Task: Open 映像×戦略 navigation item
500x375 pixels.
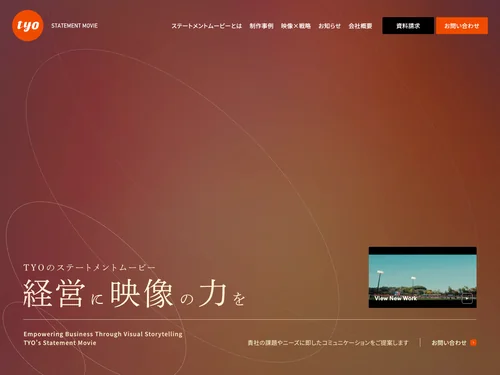Action: pyautogui.click(x=296, y=26)
